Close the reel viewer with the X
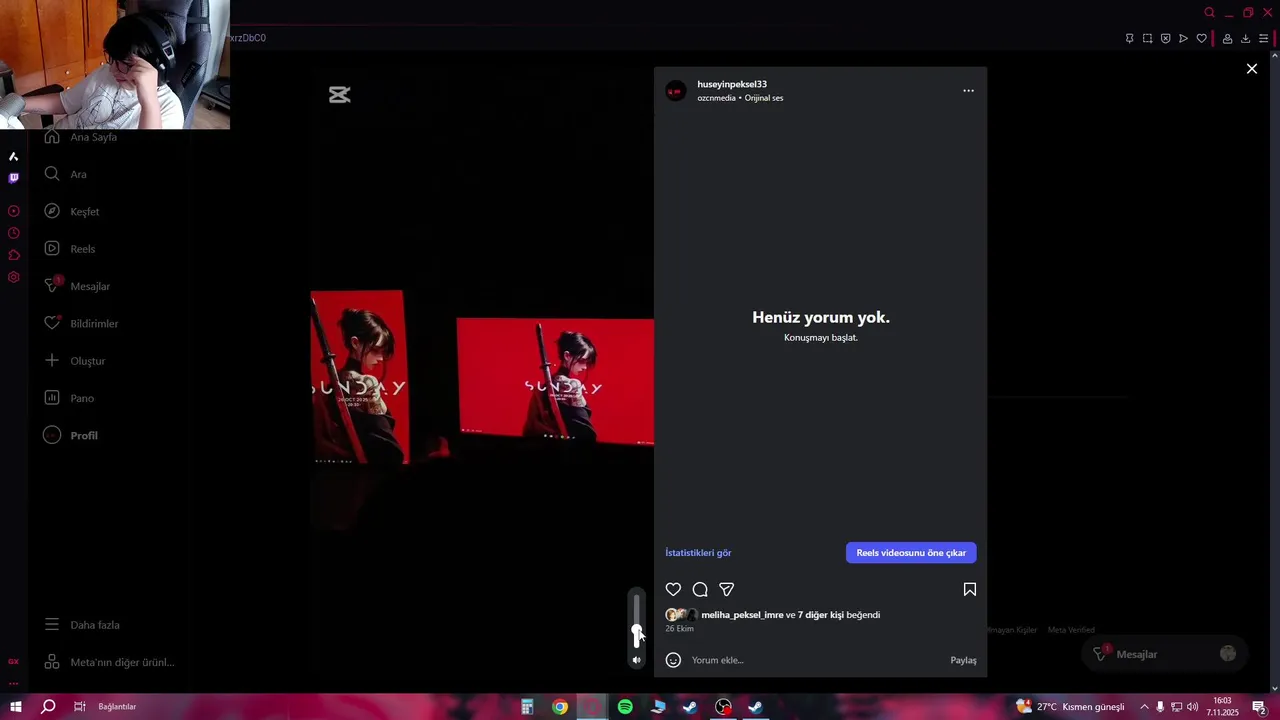 point(1251,69)
